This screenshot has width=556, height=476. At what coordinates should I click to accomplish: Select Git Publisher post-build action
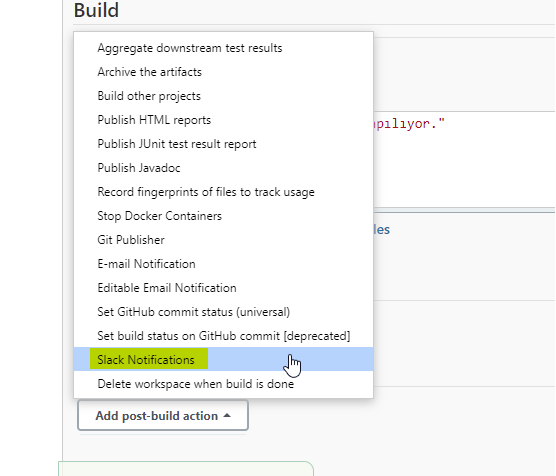pos(223,240)
